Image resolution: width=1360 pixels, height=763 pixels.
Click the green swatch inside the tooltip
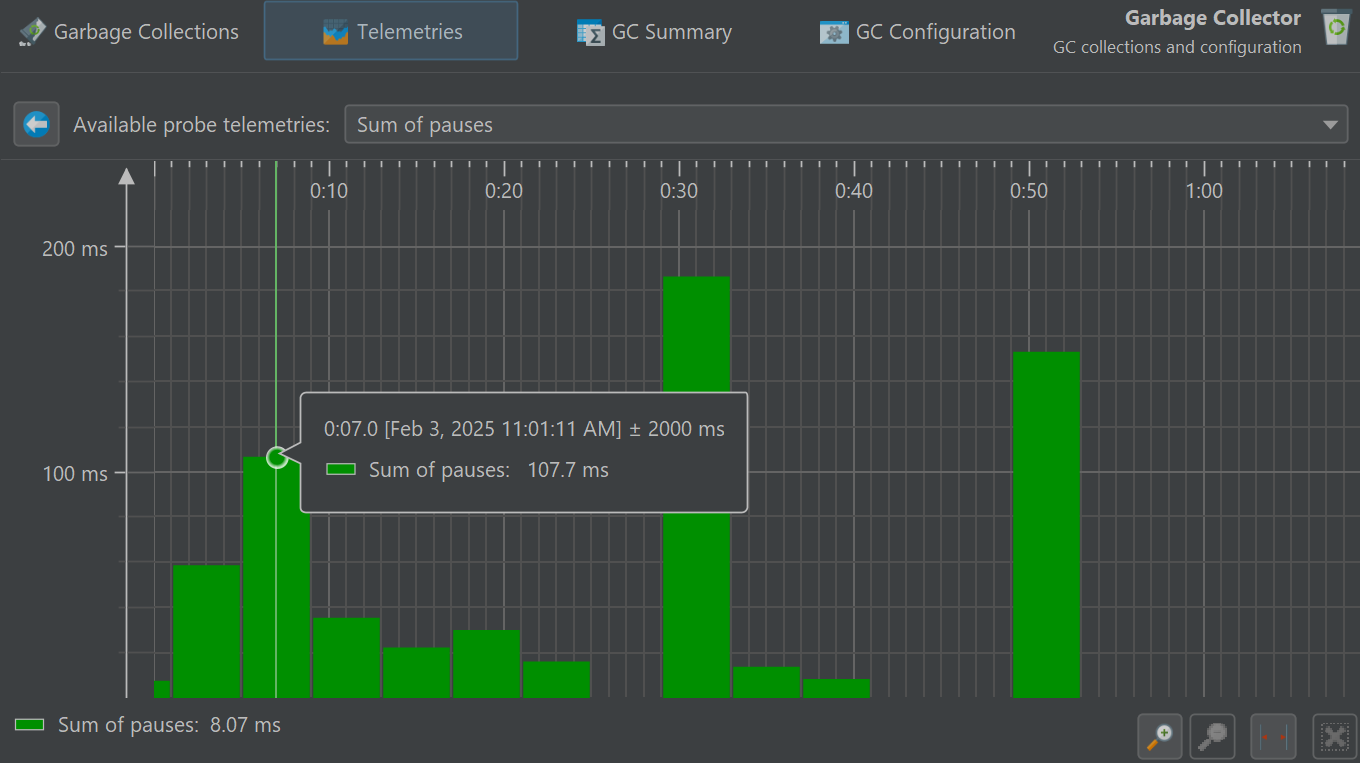click(x=341, y=469)
